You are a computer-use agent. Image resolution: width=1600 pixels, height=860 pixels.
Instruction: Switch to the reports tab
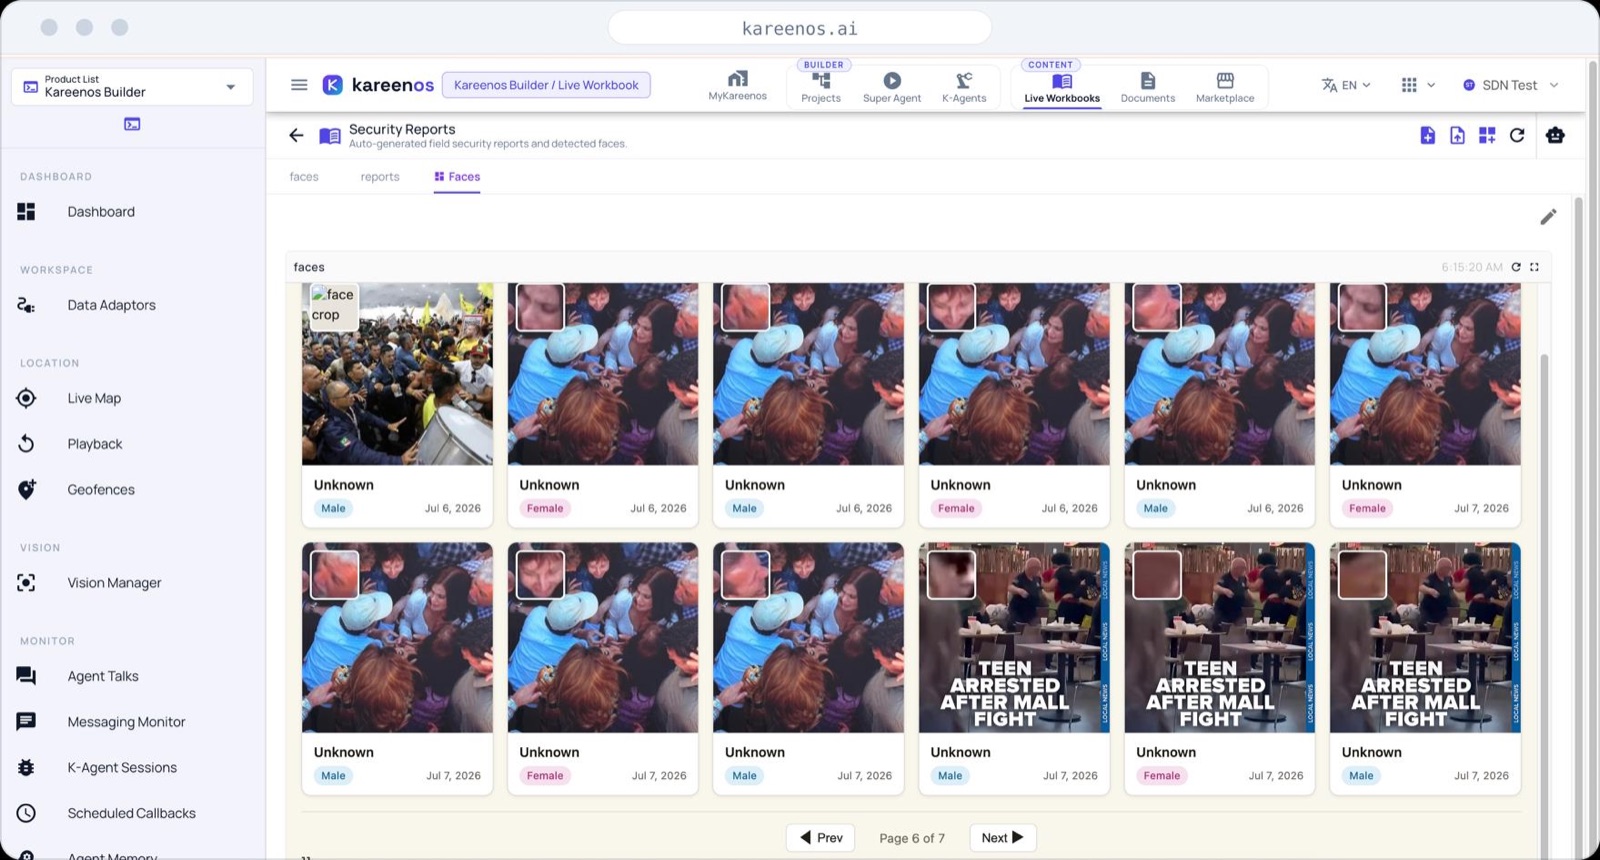pyautogui.click(x=380, y=177)
